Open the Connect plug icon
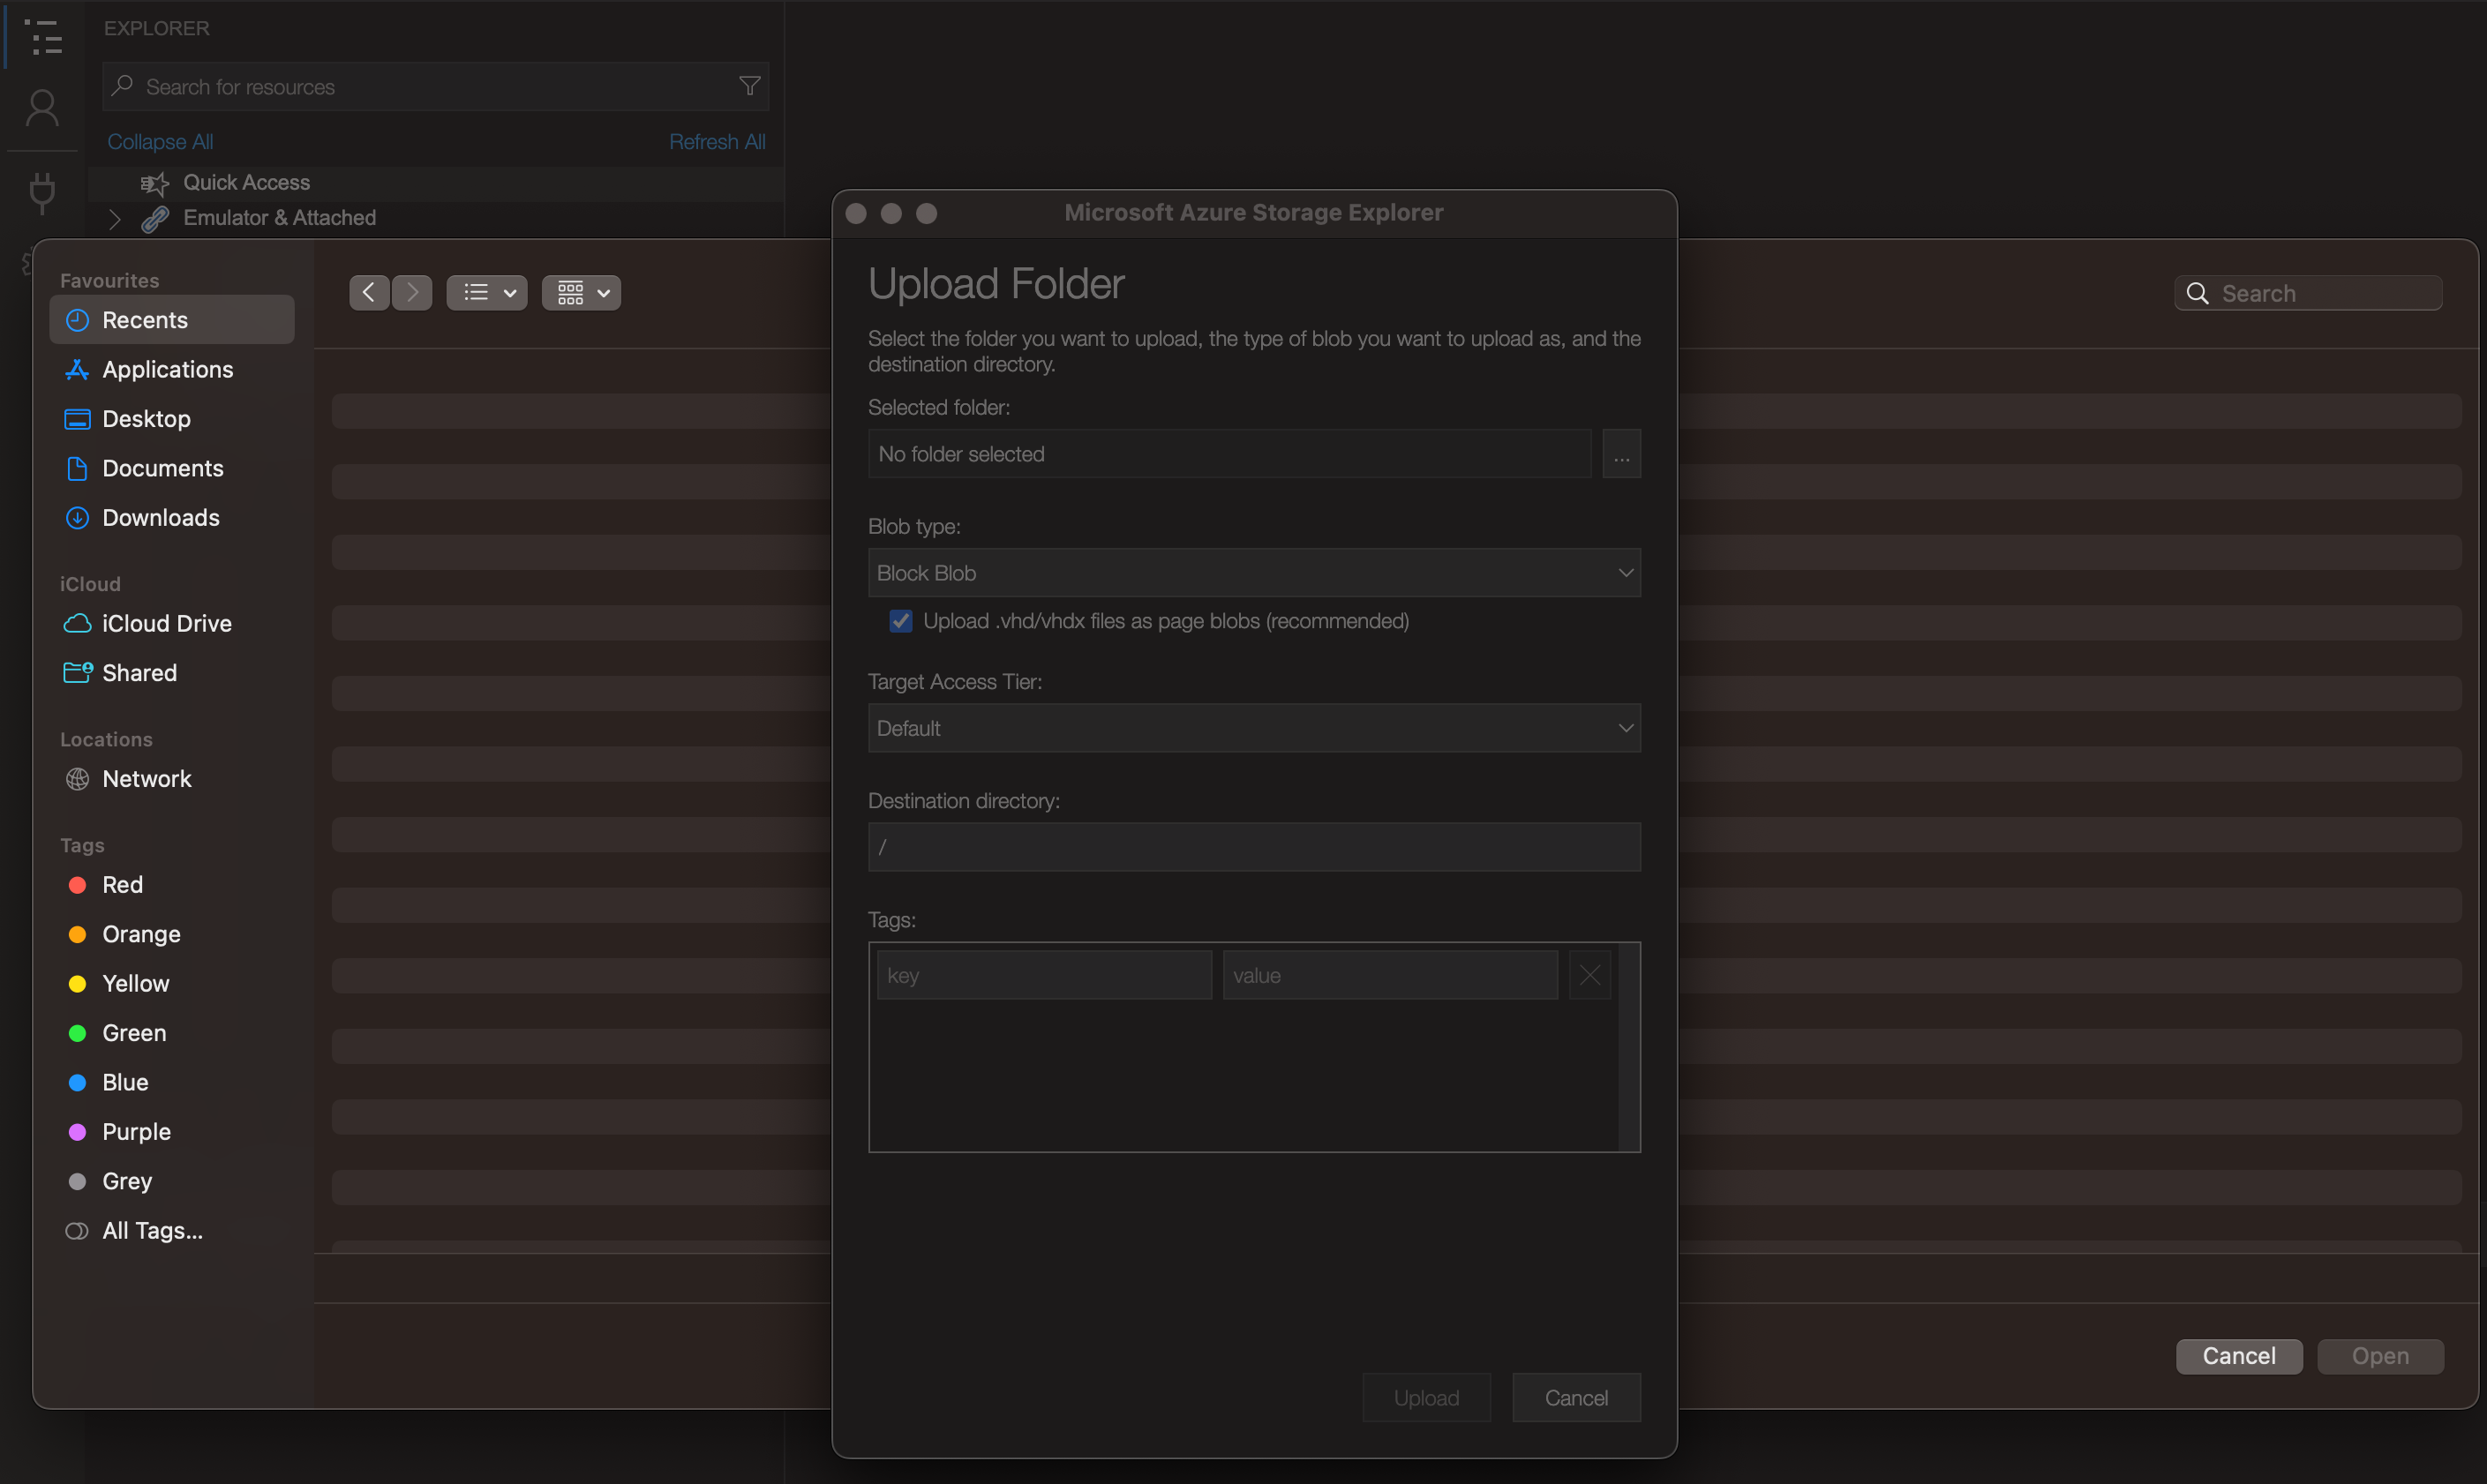The height and width of the screenshot is (1484, 2487). coord(42,192)
